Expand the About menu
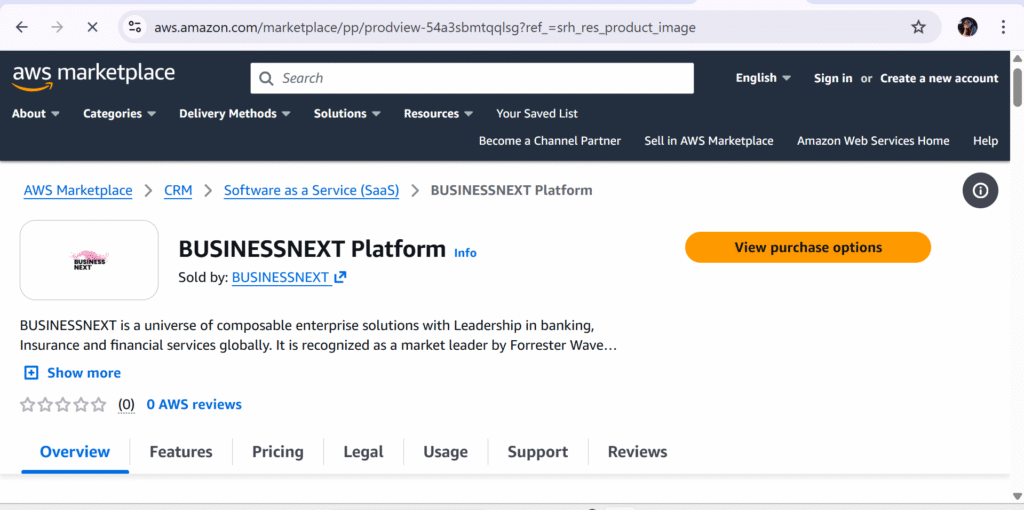The height and width of the screenshot is (510, 1024). [x=36, y=114]
